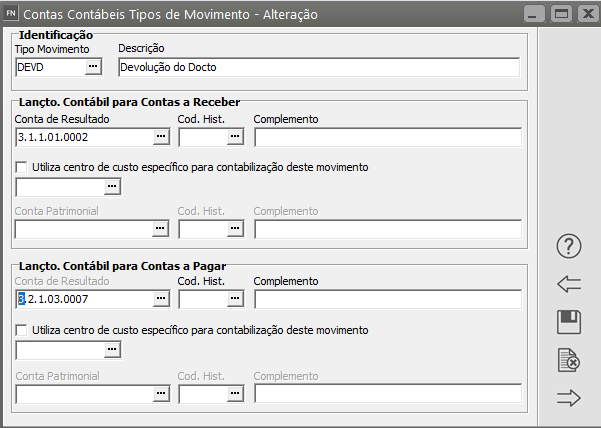This screenshot has width=601, height=428.
Task: Open Conta Patrimonial lookup in Contas a Pagar
Action: click(x=160, y=394)
